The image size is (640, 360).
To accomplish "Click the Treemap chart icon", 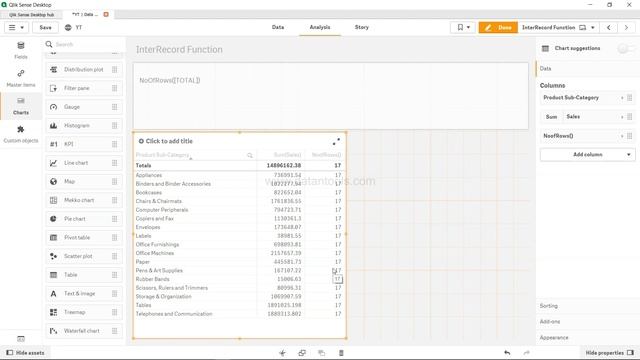I will (x=53, y=312).
